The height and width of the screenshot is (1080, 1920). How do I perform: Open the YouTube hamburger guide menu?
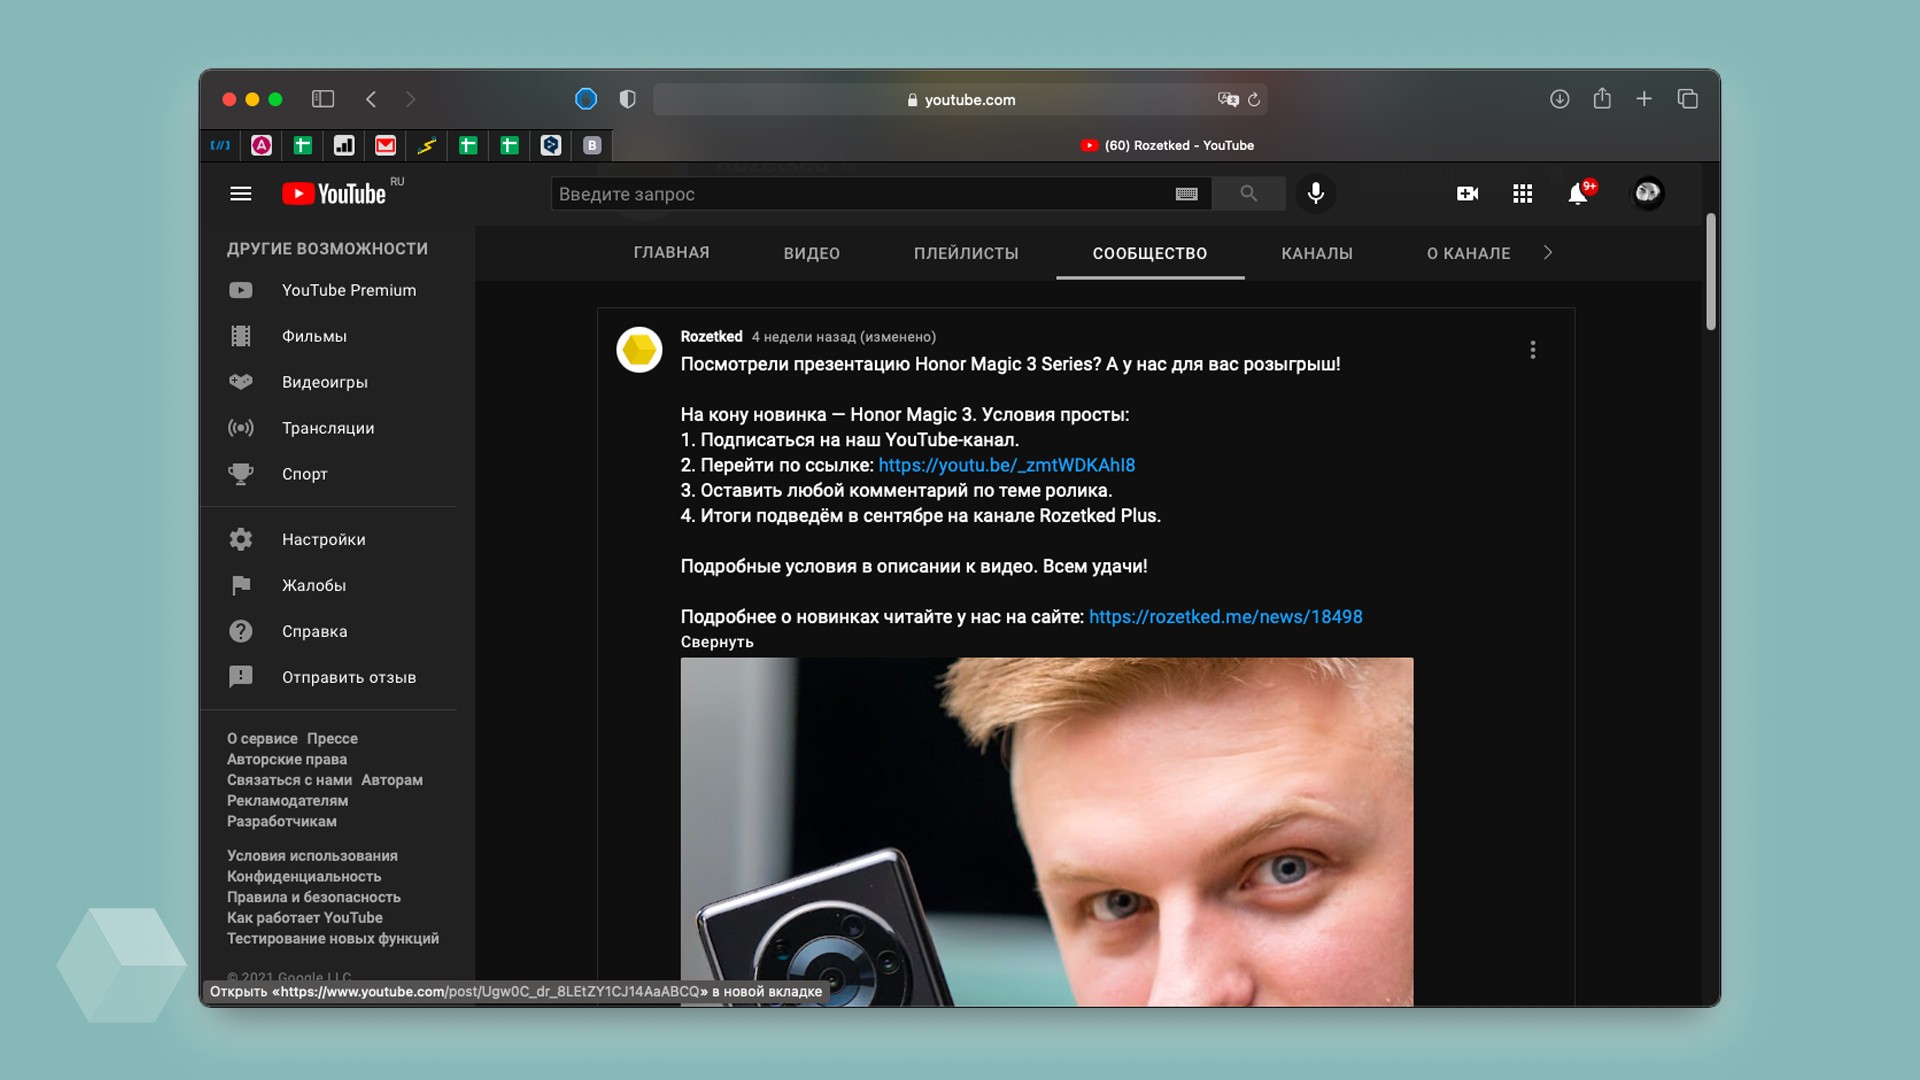(240, 194)
